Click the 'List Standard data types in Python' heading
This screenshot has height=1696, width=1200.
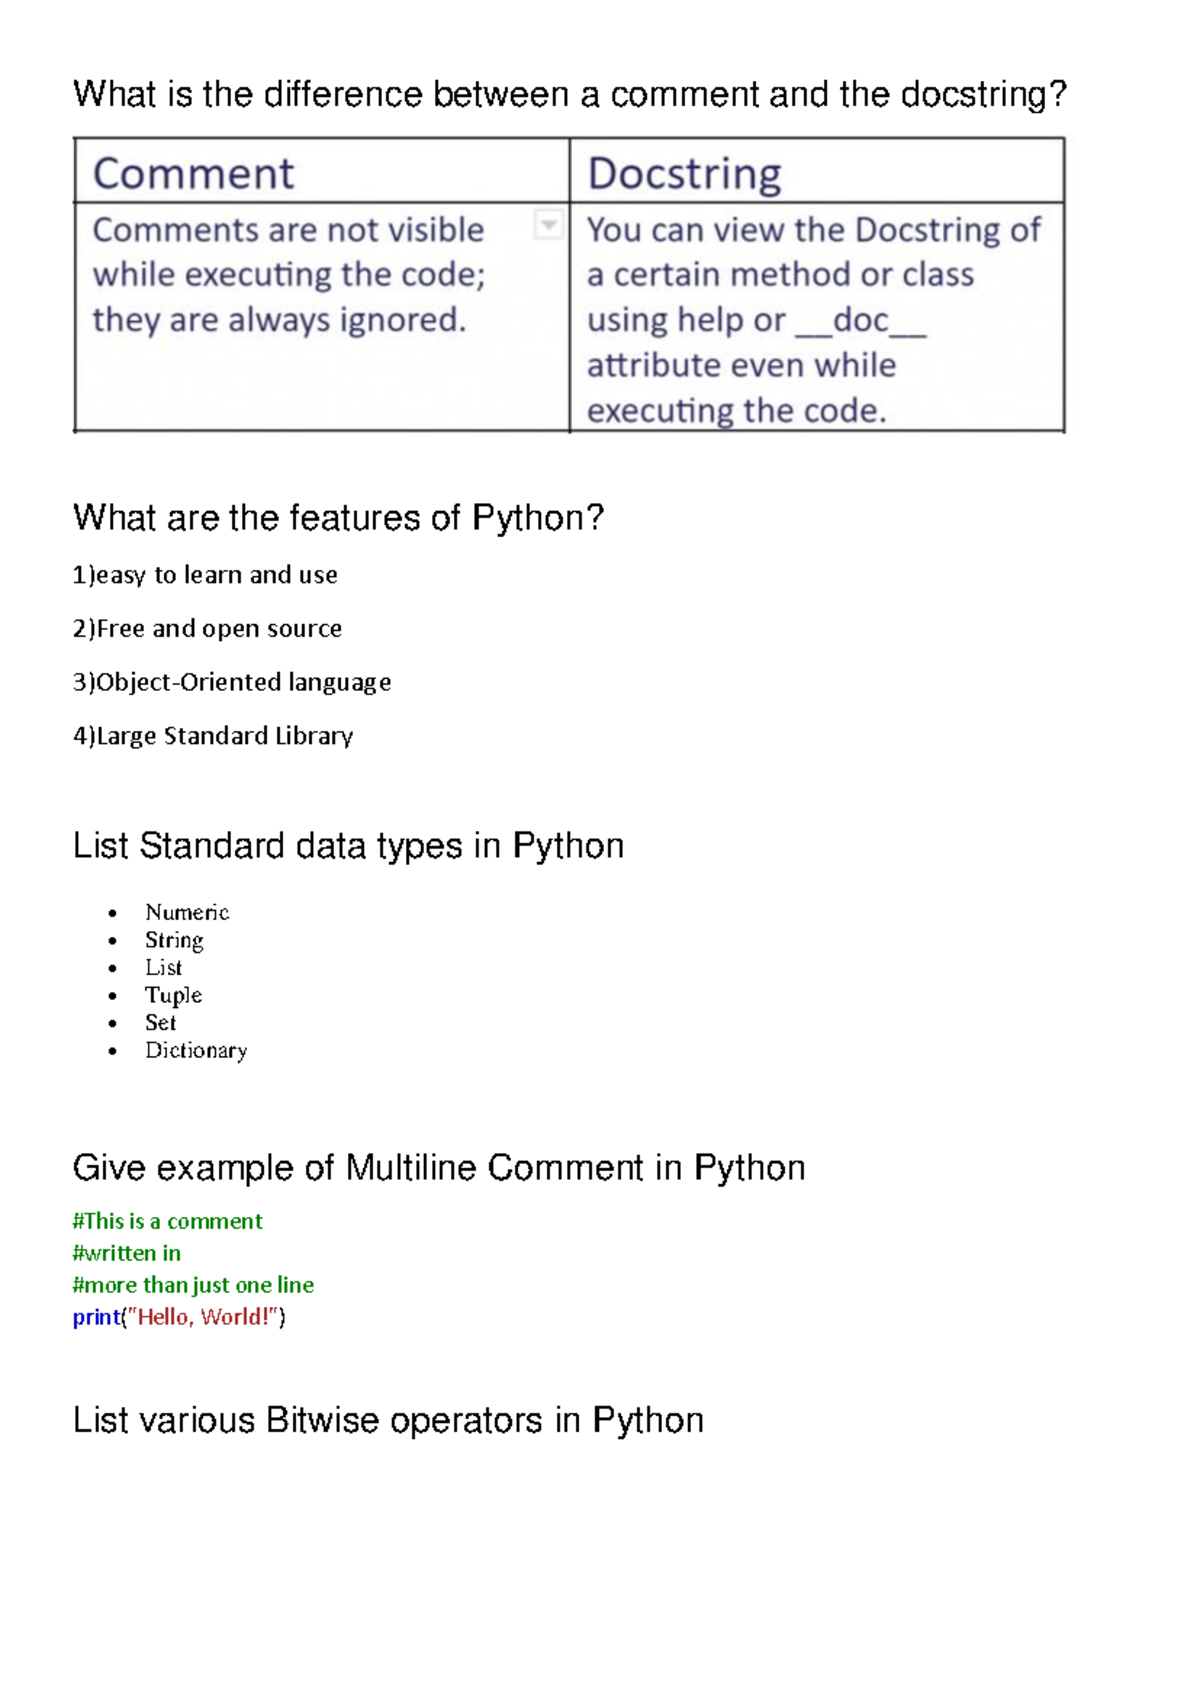pyautogui.click(x=348, y=846)
